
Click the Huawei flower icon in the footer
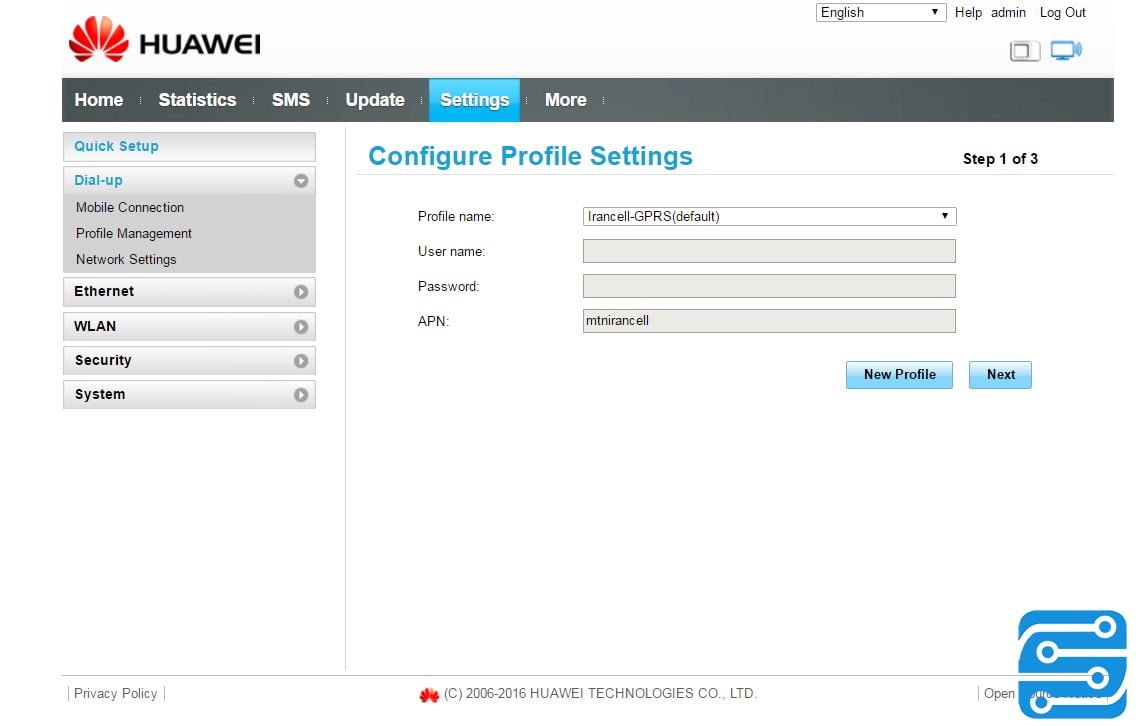pyautogui.click(x=429, y=693)
